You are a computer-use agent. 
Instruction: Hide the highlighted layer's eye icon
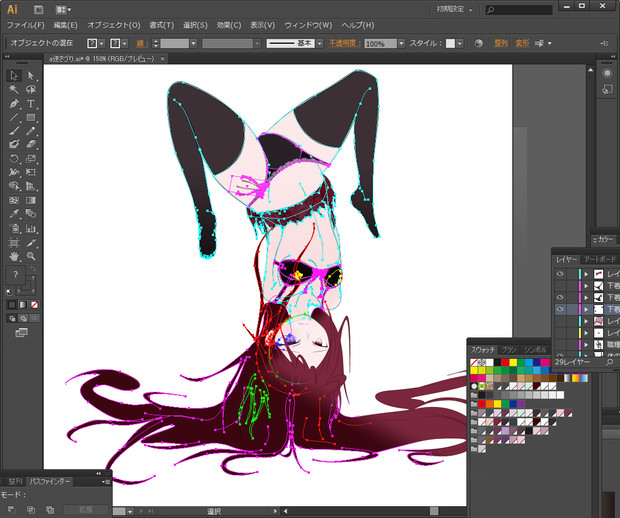tap(560, 309)
